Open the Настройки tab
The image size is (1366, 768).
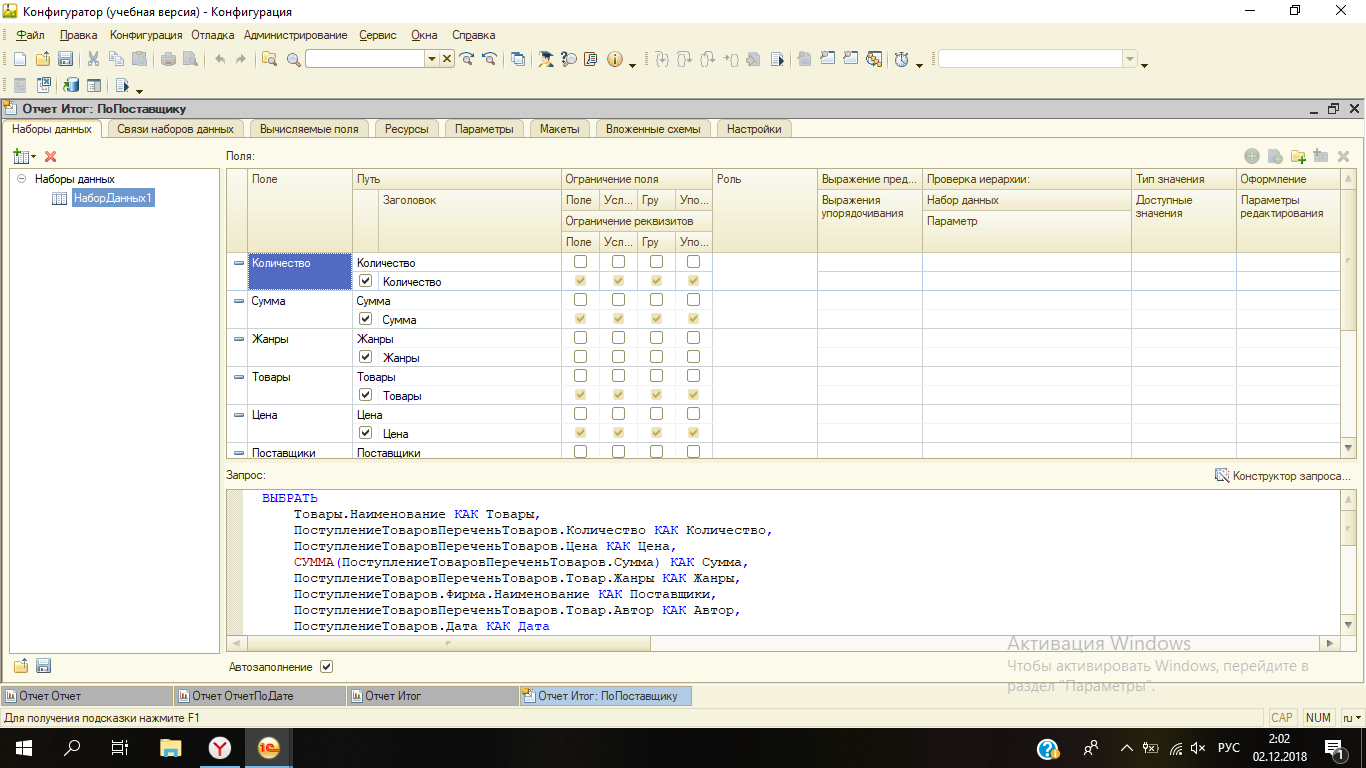(755, 129)
